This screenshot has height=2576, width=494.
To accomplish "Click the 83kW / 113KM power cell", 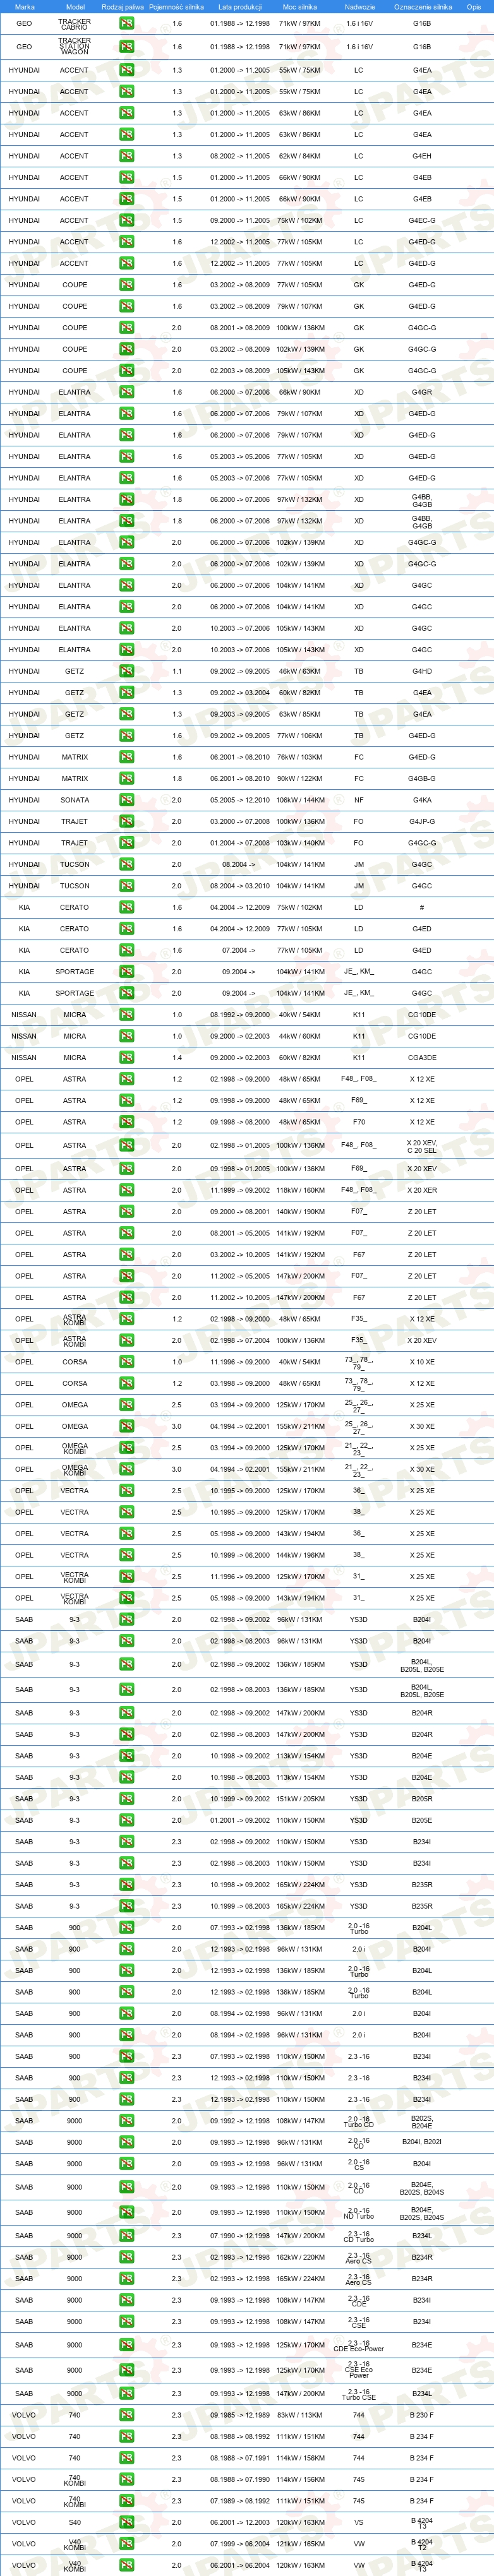I will tap(300, 2415).
